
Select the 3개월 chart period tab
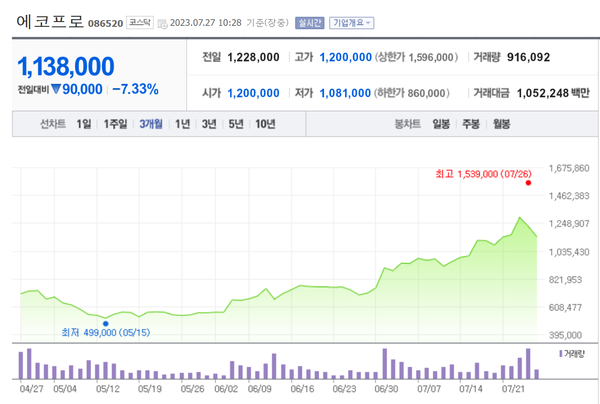point(152,125)
